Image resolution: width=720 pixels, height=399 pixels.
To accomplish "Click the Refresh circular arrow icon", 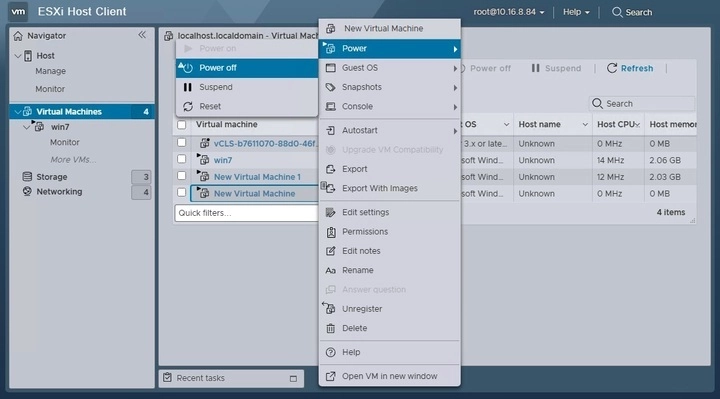I will coord(612,68).
